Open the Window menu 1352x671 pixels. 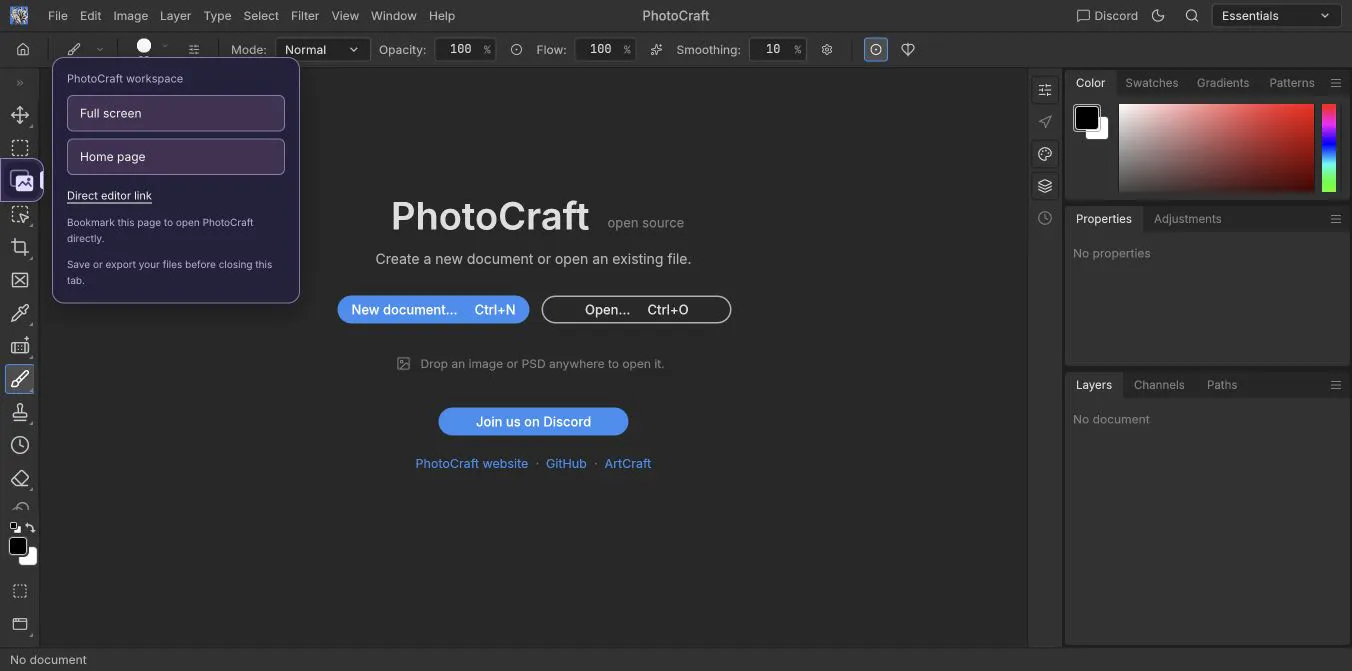click(x=394, y=16)
